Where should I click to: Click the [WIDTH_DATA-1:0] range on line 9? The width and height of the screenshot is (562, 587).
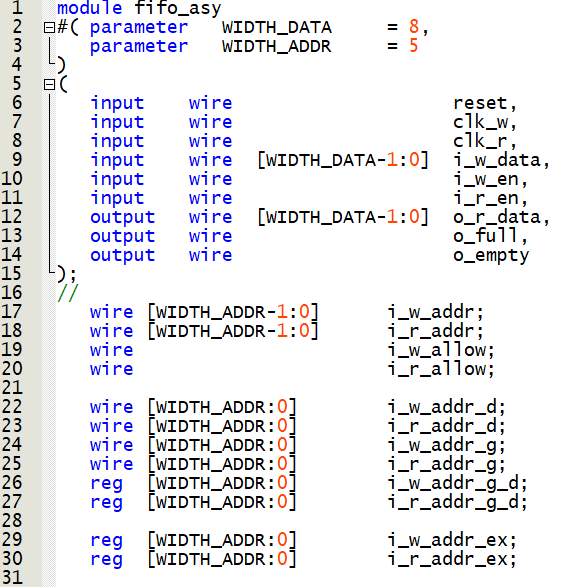pyautogui.click(x=343, y=160)
